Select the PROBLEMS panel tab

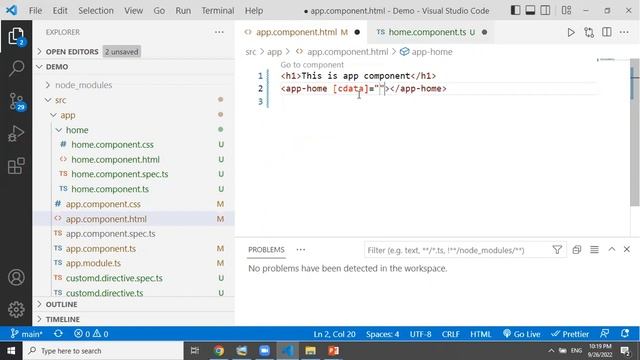[266, 249]
